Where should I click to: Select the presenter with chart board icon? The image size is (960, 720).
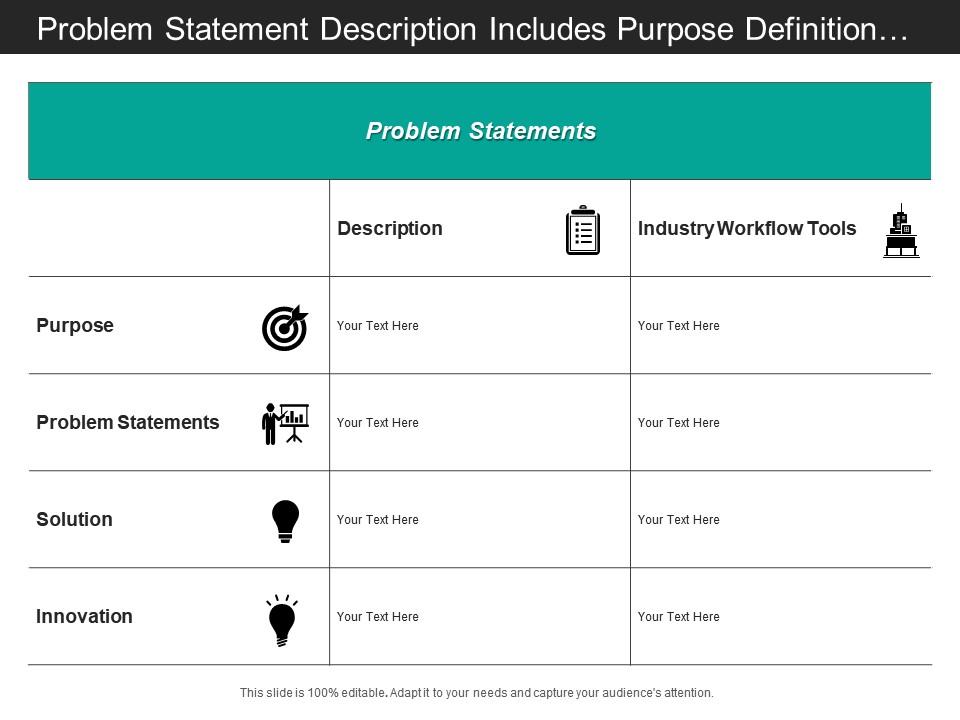pyautogui.click(x=285, y=424)
